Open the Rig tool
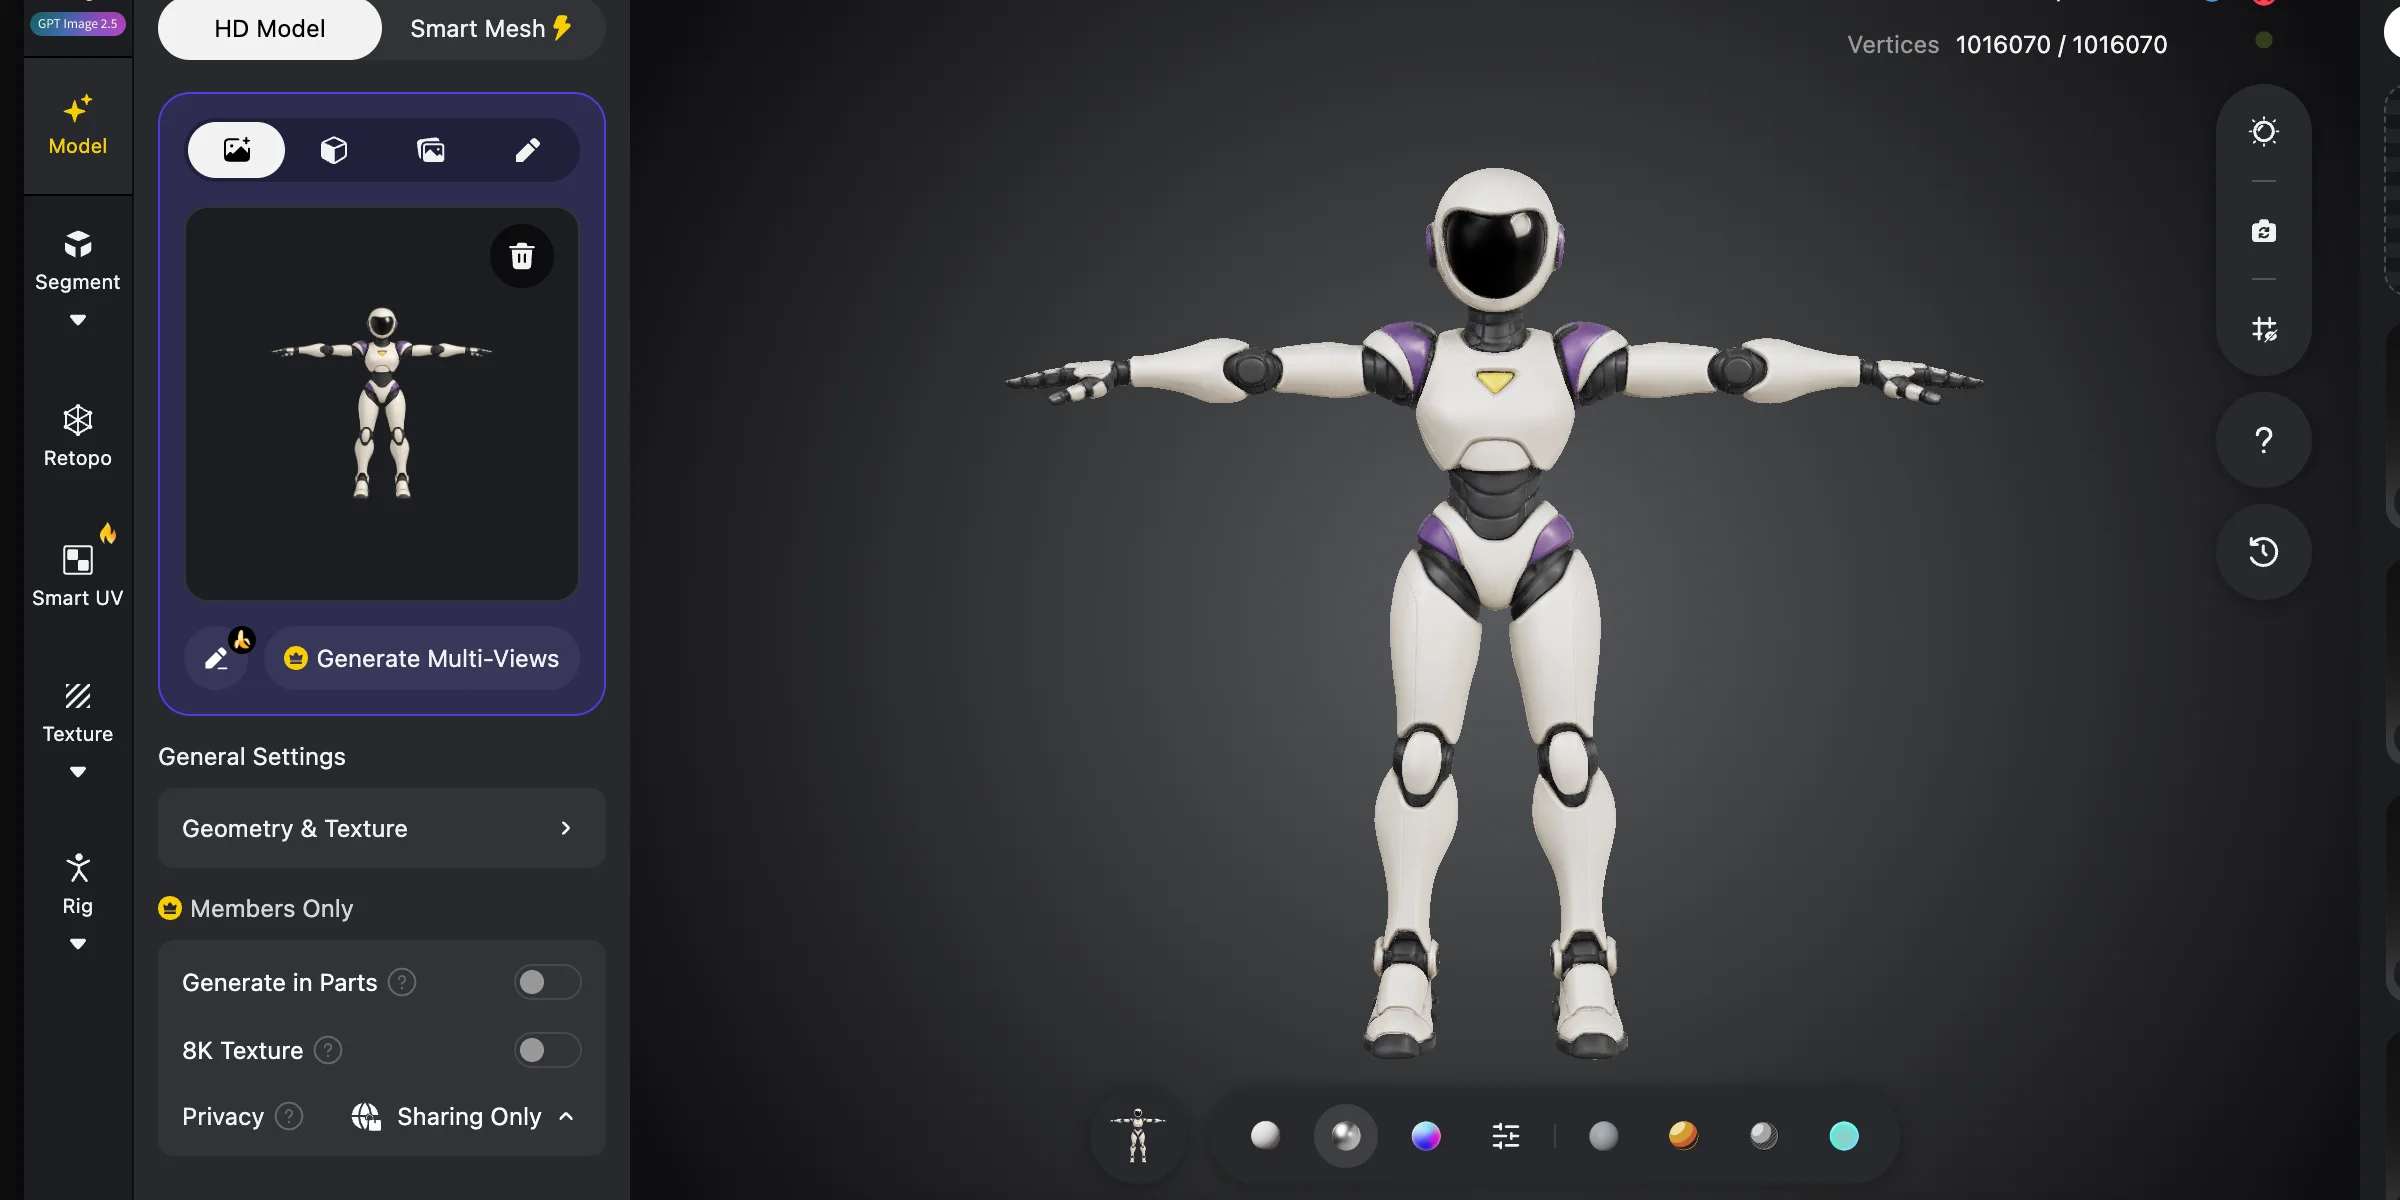Screen dimensions: 2400x1200 pyautogui.click(x=78, y=884)
